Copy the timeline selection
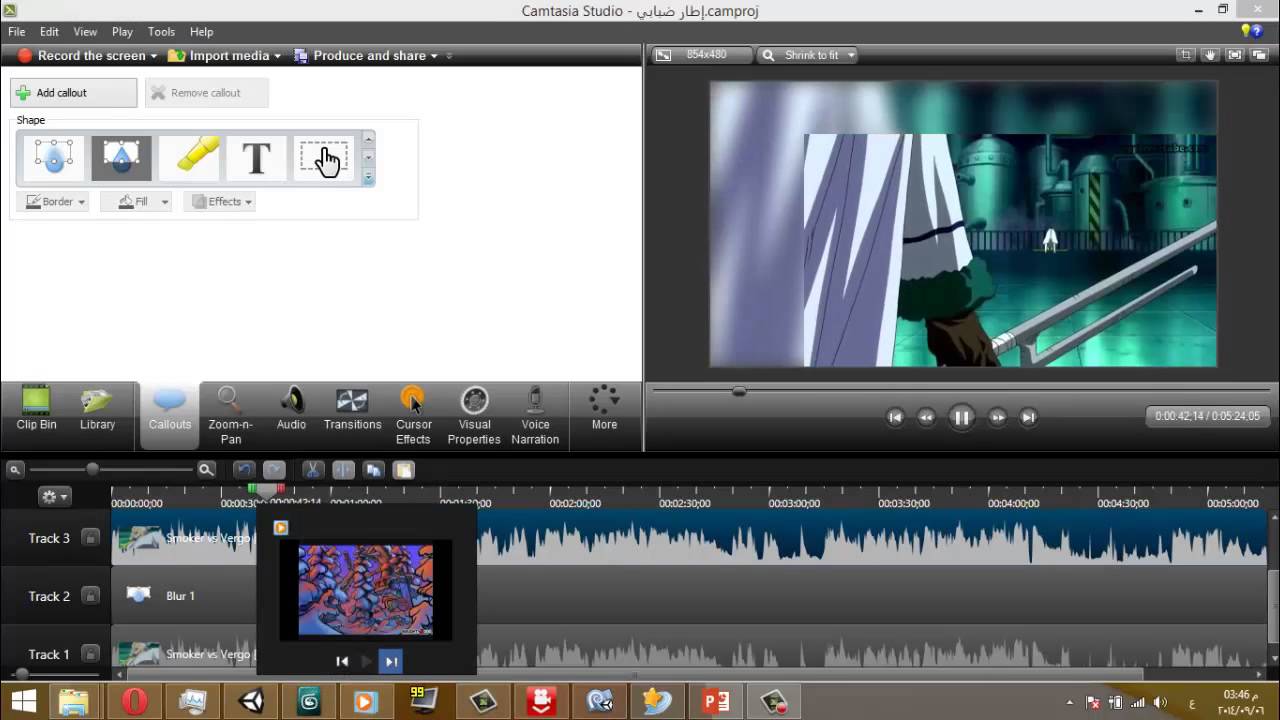 [374, 469]
